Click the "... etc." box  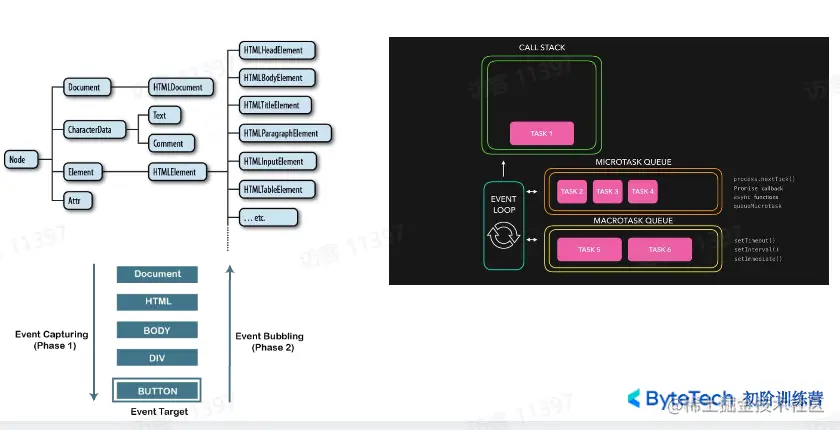268,218
